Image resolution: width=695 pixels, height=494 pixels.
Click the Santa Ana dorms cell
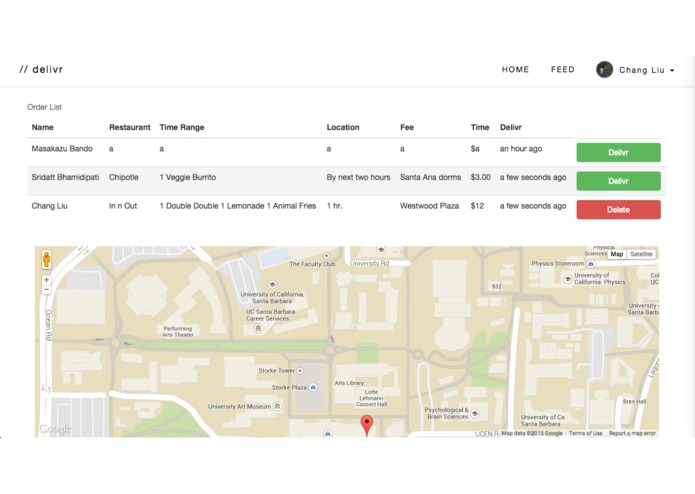430,177
